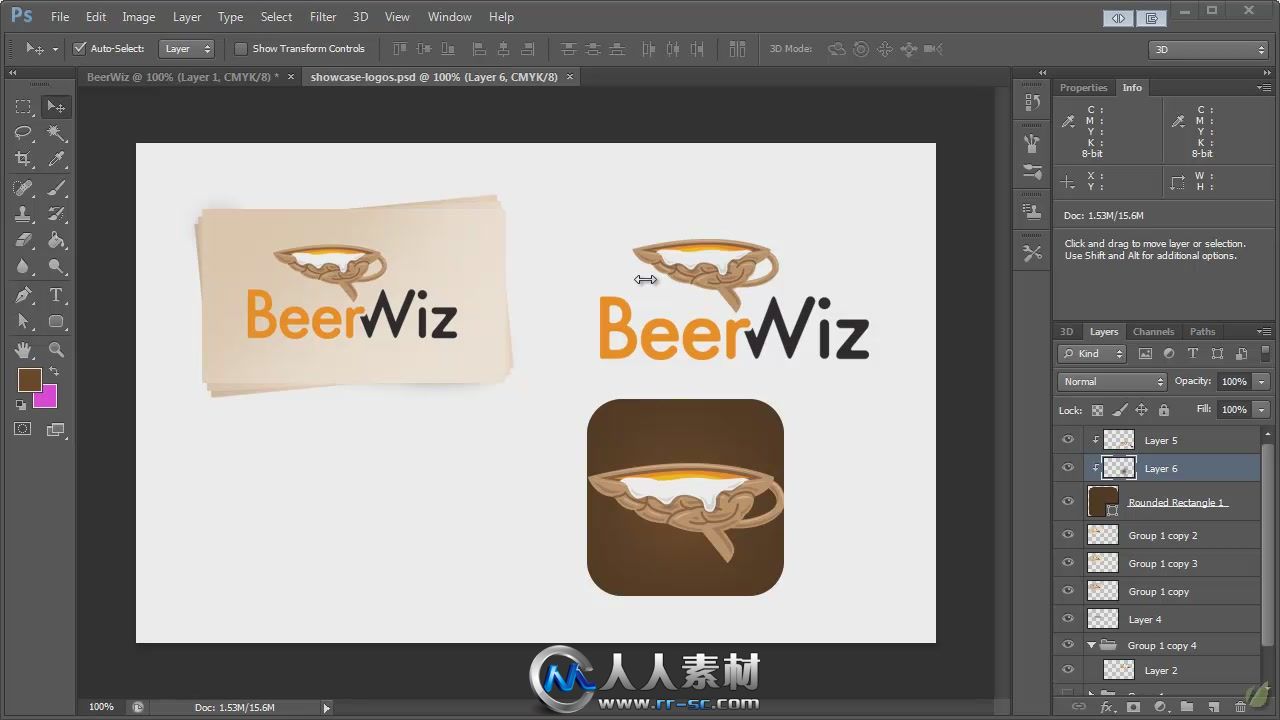
Task: Select the Path Selection tool
Action: (x=23, y=322)
